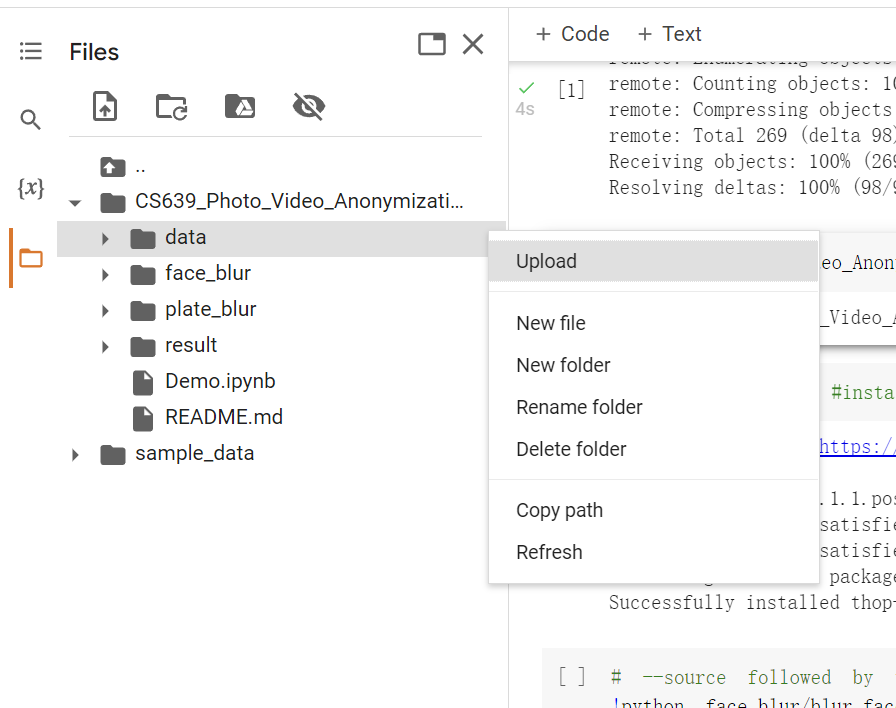Collapse the CS639_Photo_Video_Anonymizati folder
This screenshot has height=708, width=896.
pyautogui.click(x=75, y=201)
